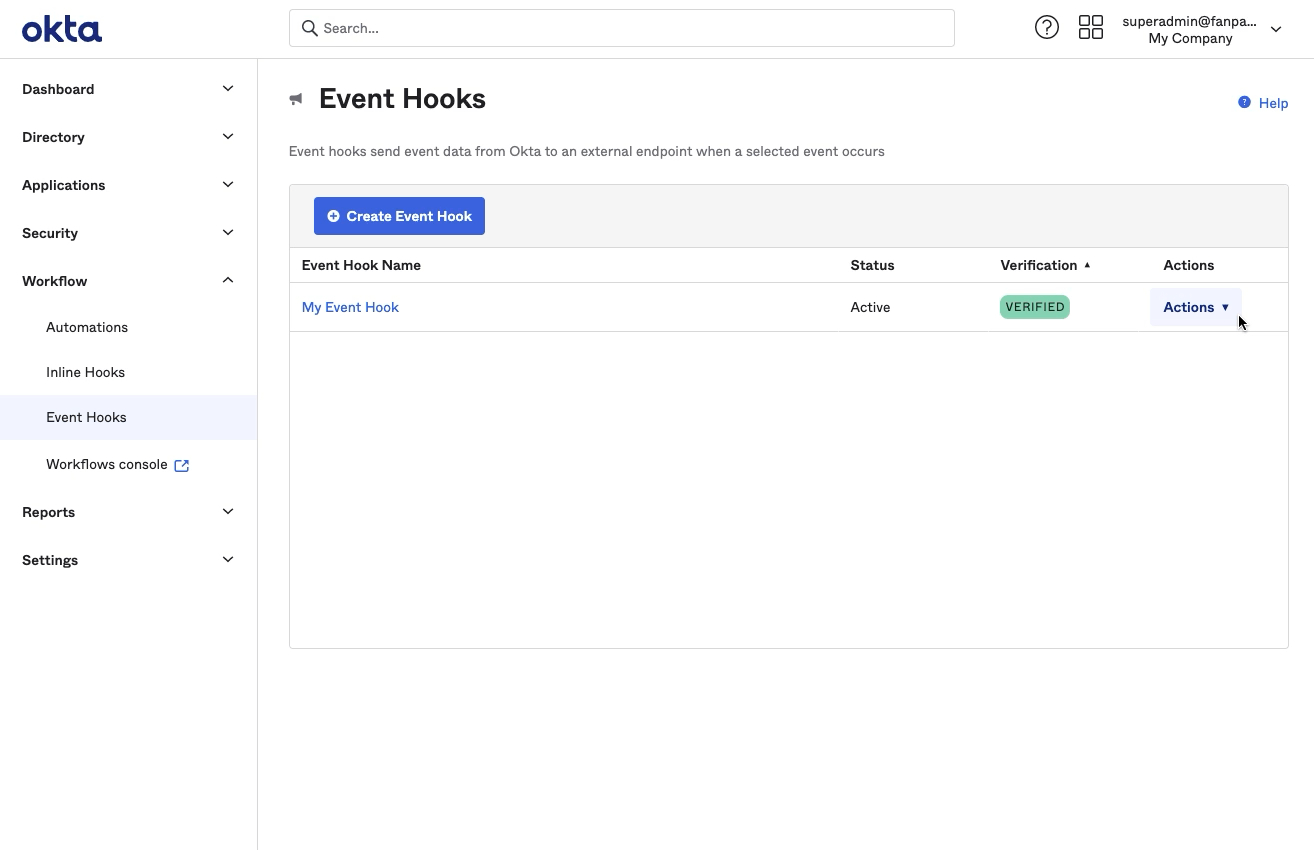Click the search magnifier icon

(310, 28)
